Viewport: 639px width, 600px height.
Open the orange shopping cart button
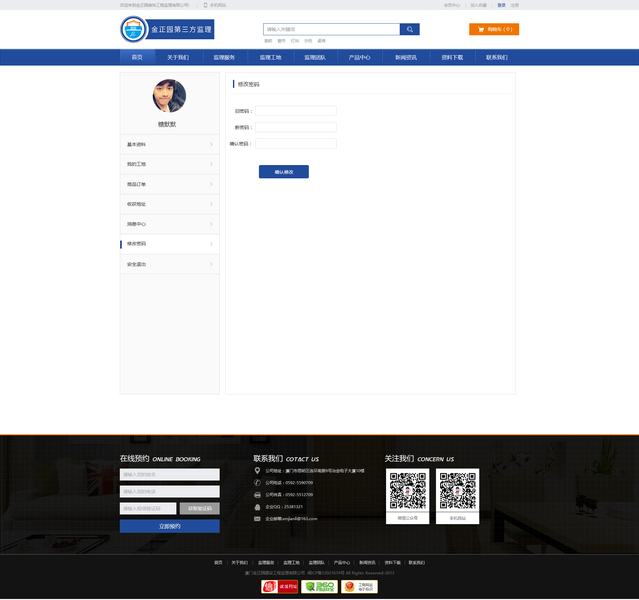(x=494, y=29)
